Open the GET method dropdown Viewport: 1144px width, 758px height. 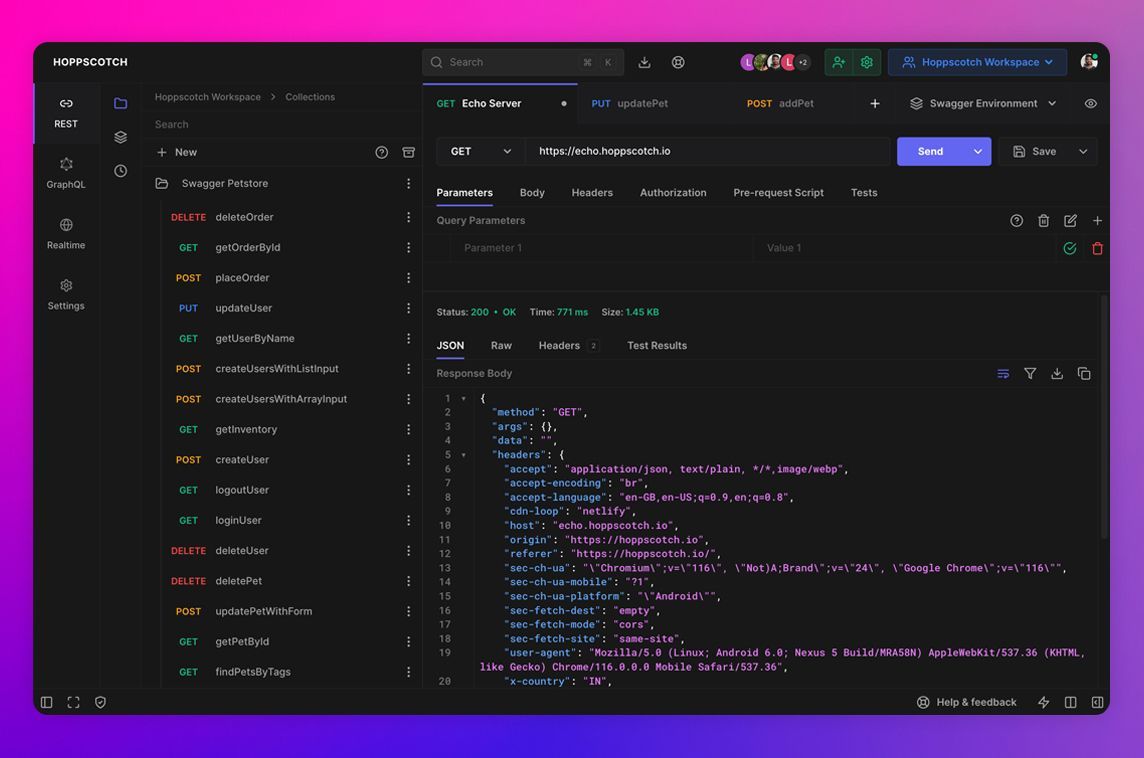478,150
